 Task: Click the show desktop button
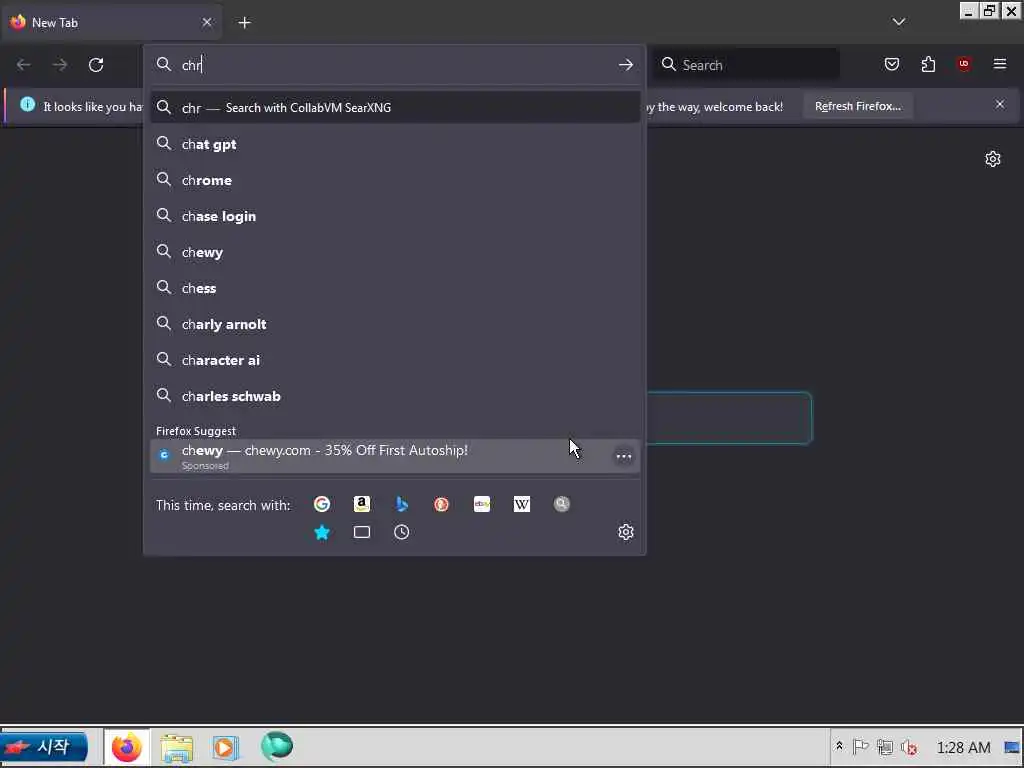1012,747
